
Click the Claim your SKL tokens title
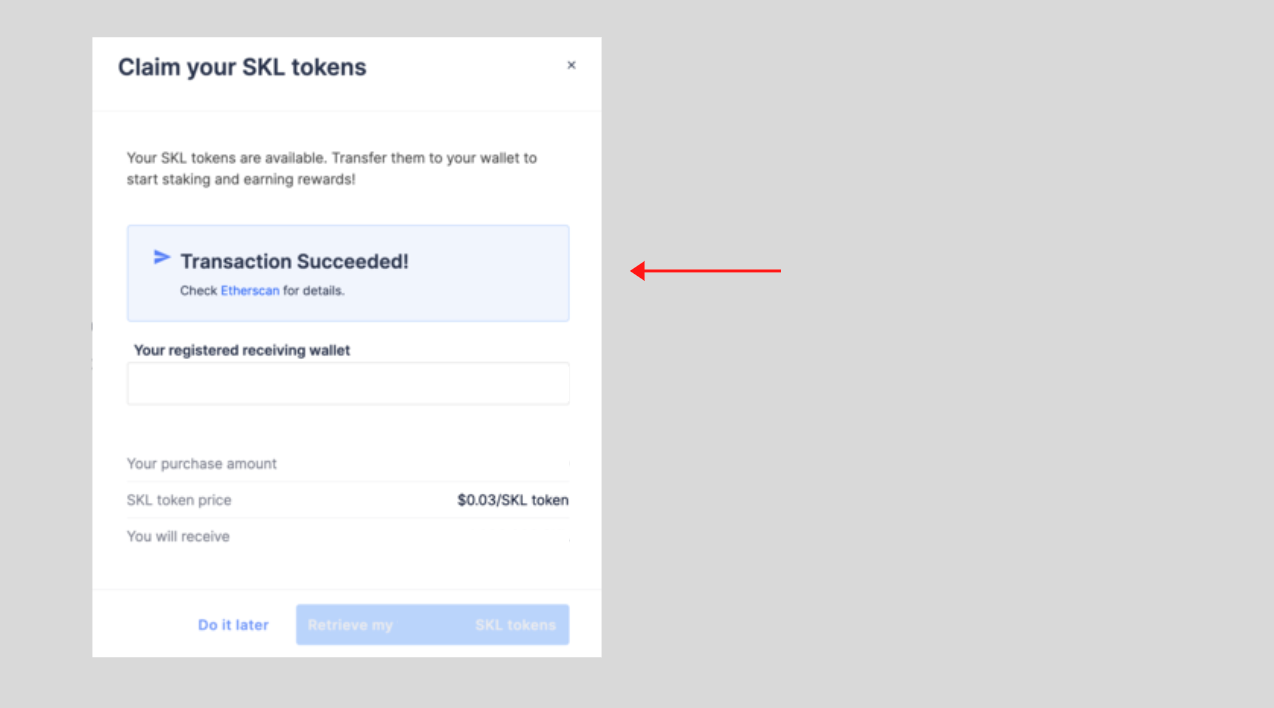(242, 66)
